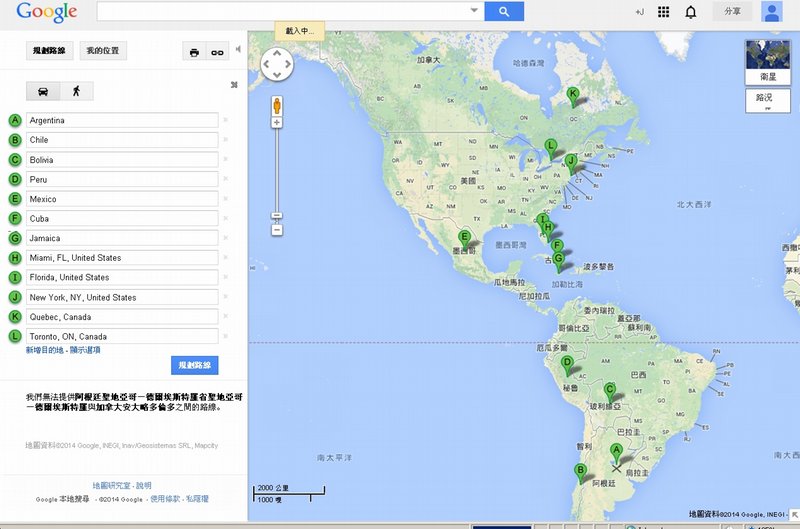Click the zoom out minus button
Image resolution: width=800 pixels, height=529 pixels.
click(277, 230)
